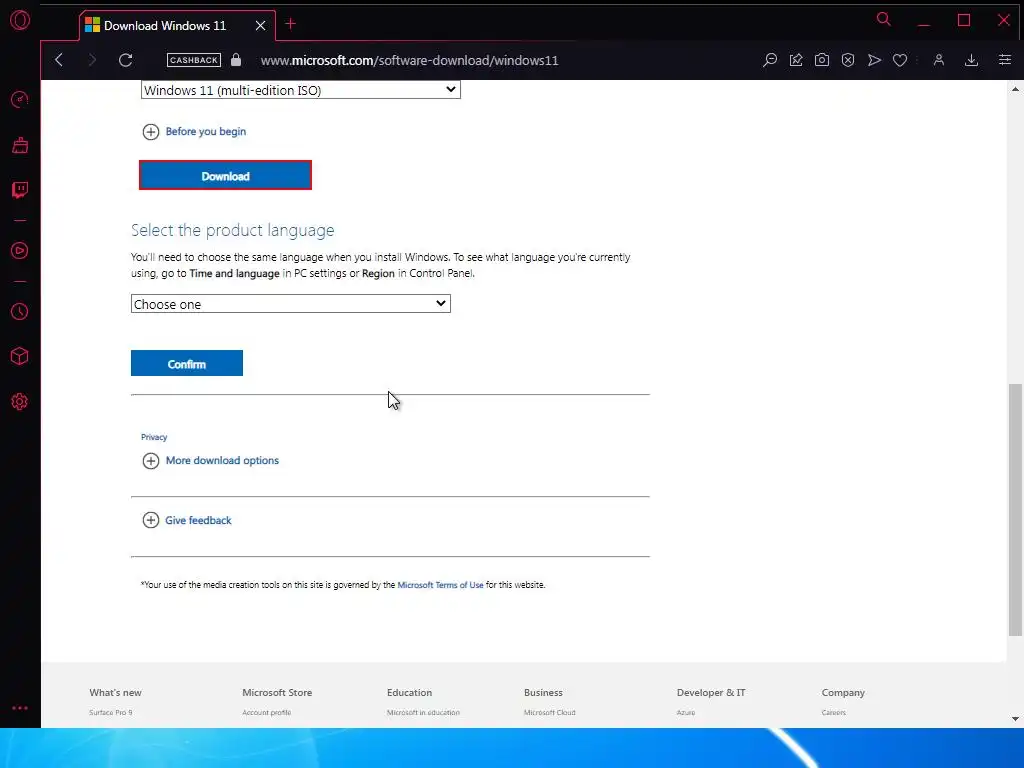The image size is (1024, 768).
Task: Open Careers footer link
Action: coord(833,712)
